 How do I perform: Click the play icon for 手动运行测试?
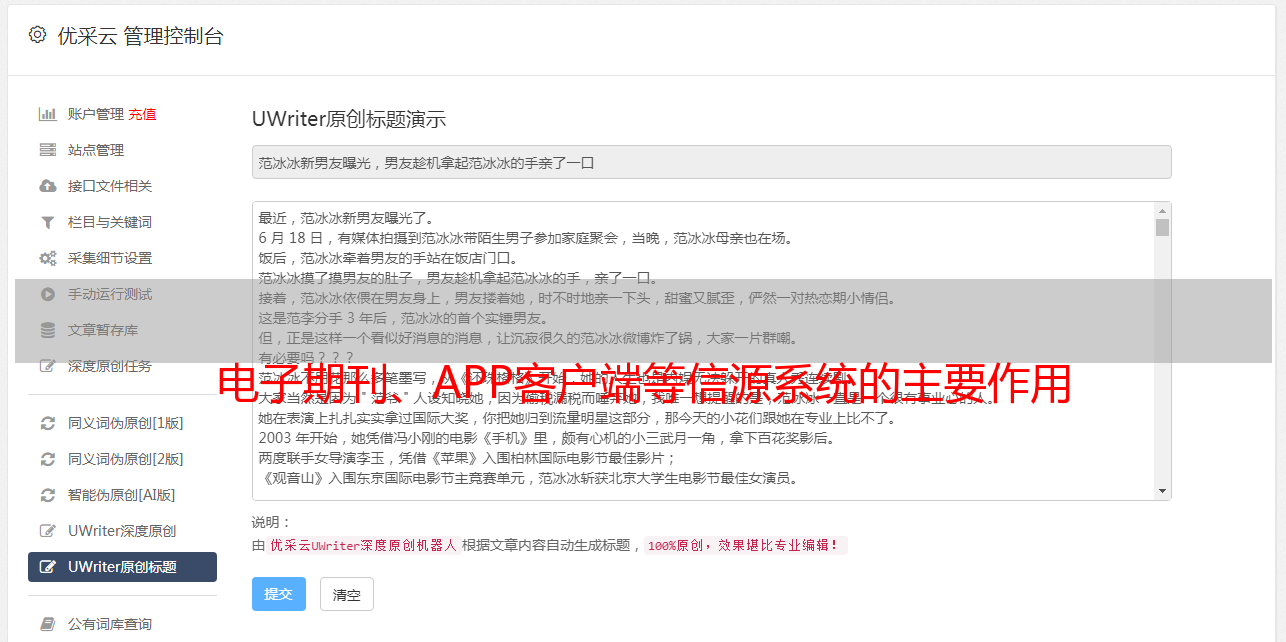47,294
